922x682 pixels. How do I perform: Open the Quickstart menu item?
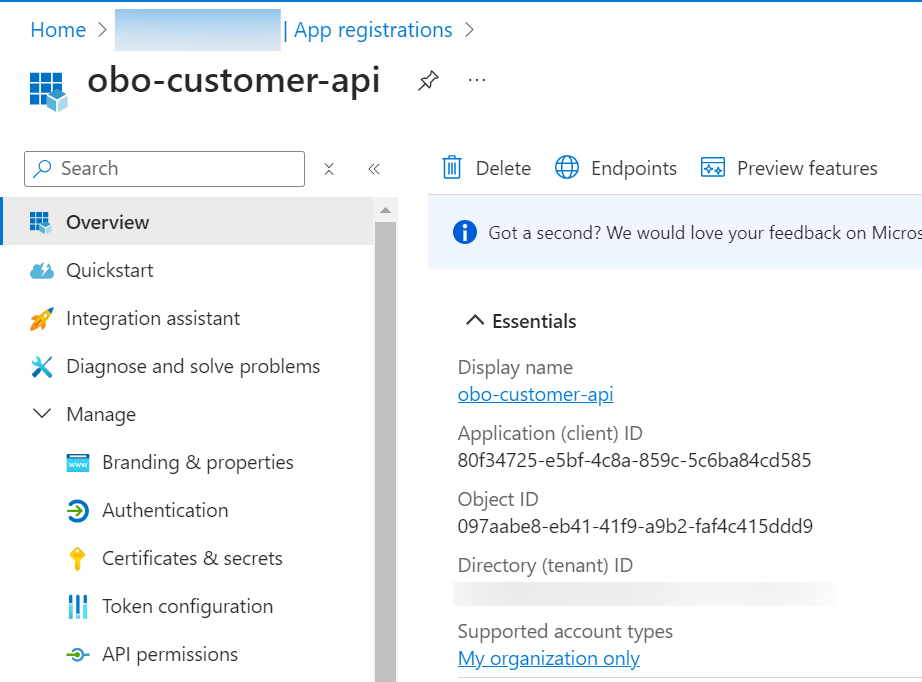(x=187, y=270)
